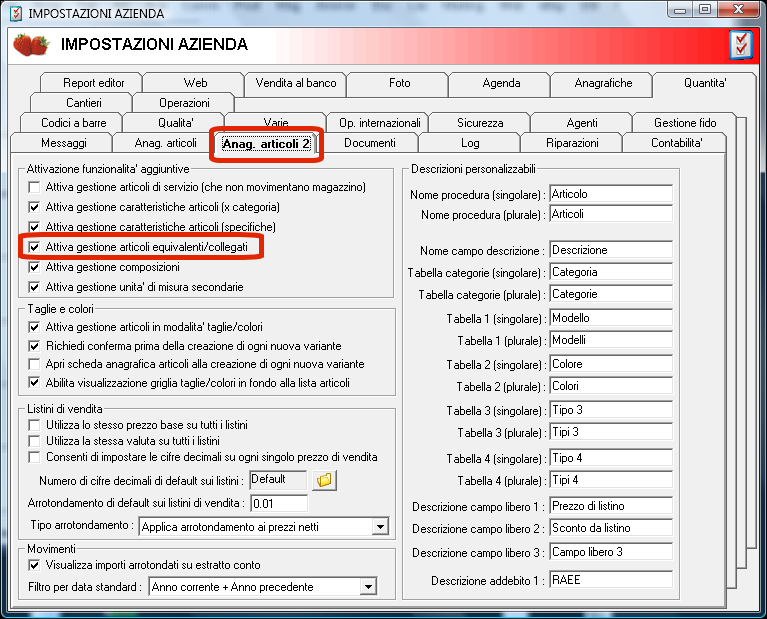Open the Operazioni tab
This screenshot has width=767, height=619.
(x=184, y=103)
